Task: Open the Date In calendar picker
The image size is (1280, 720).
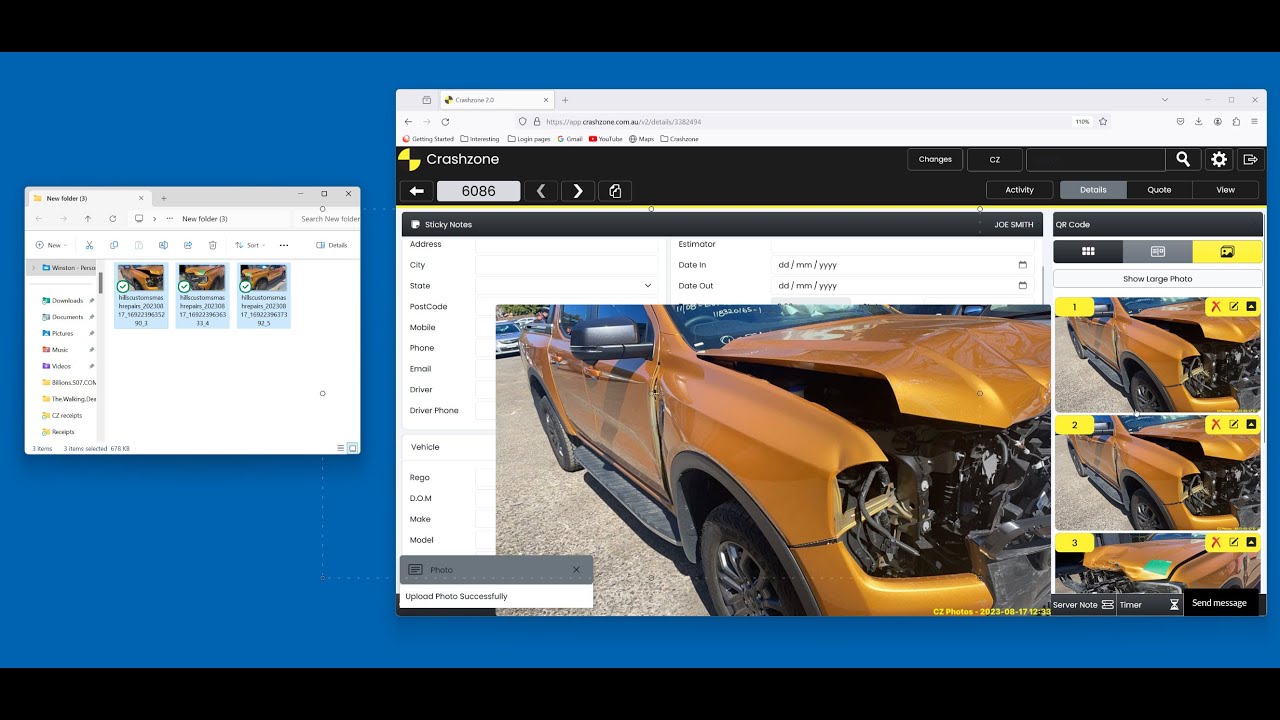Action: point(1022,265)
